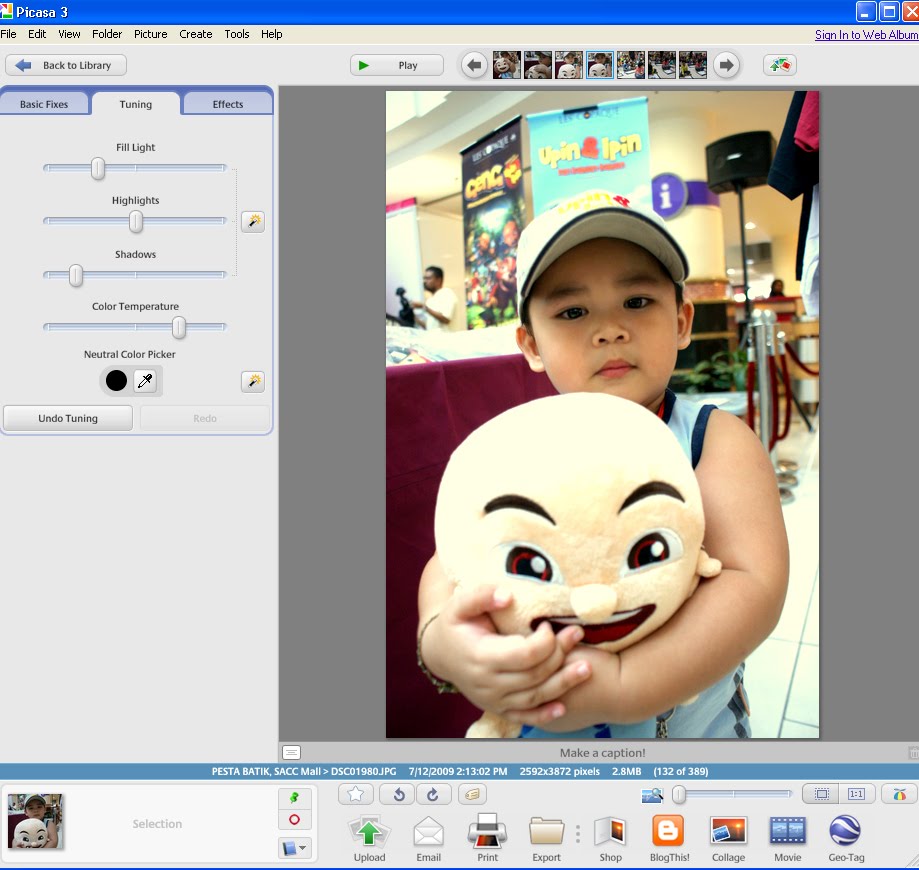The height and width of the screenshot is (870, 919).
Task: Click the one-click lighting fix wand
Action: (253, 222)
